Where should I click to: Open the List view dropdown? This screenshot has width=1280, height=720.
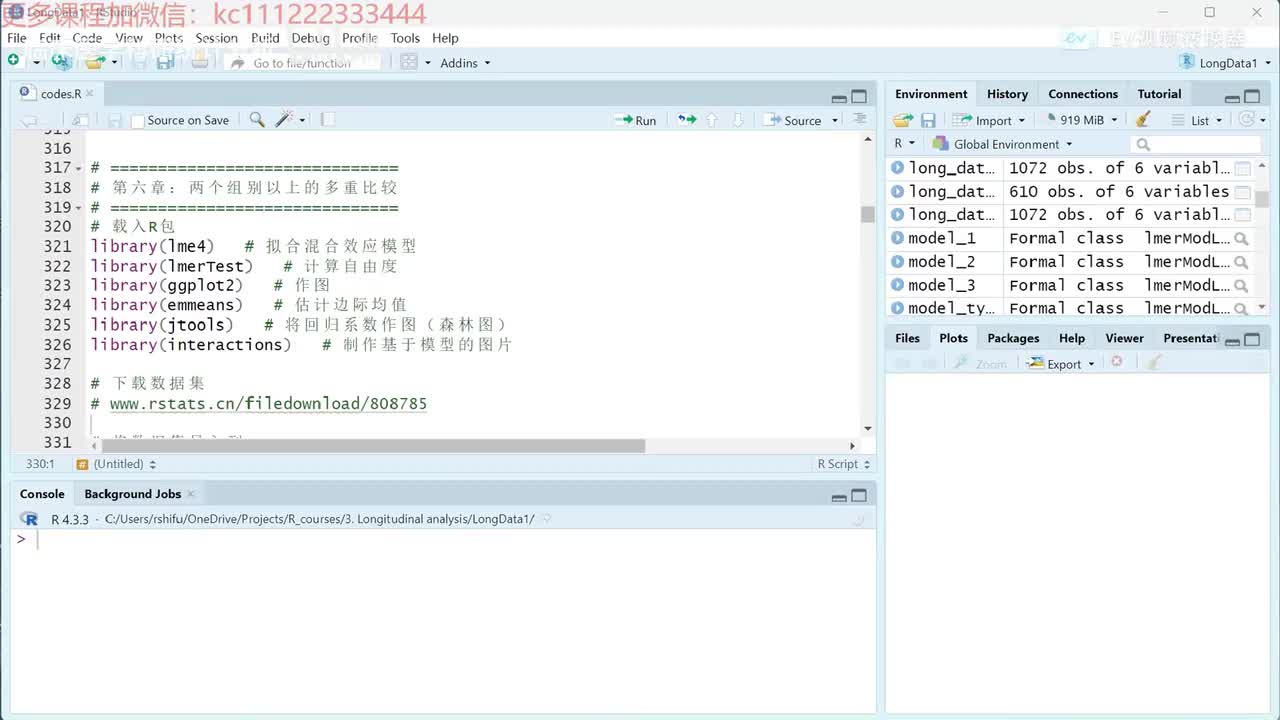tap(1198, 120)
